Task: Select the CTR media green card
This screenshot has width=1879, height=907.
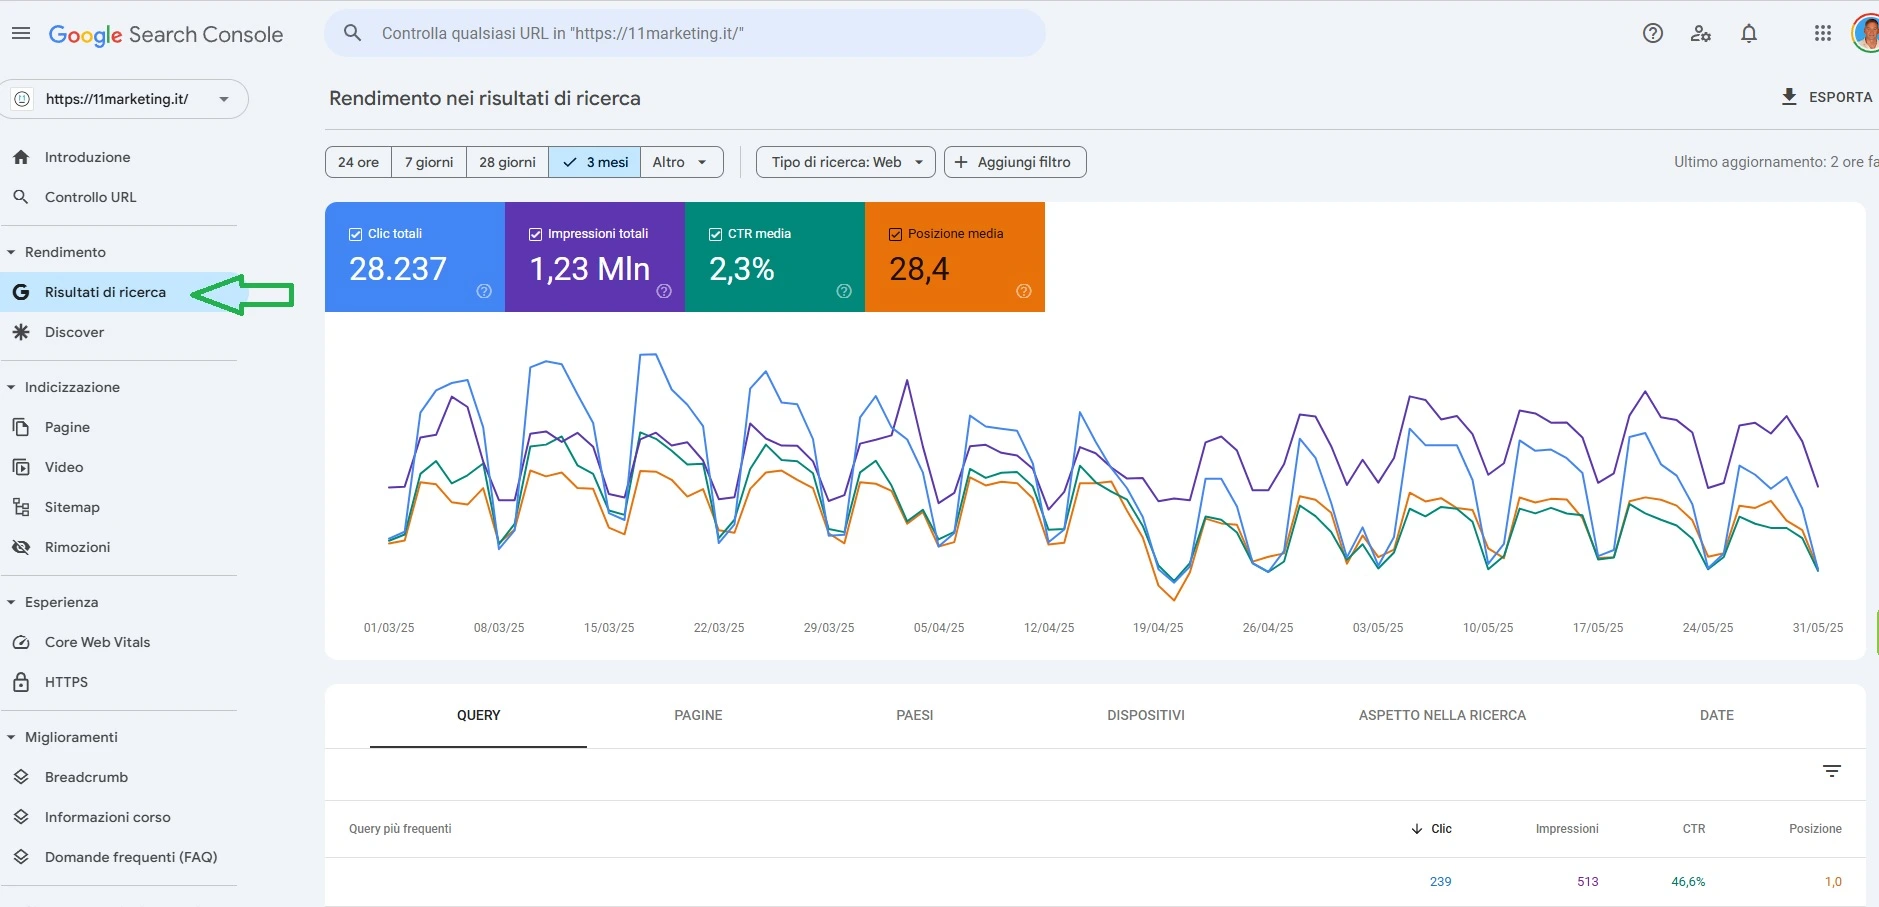Action: coord(774,258)
